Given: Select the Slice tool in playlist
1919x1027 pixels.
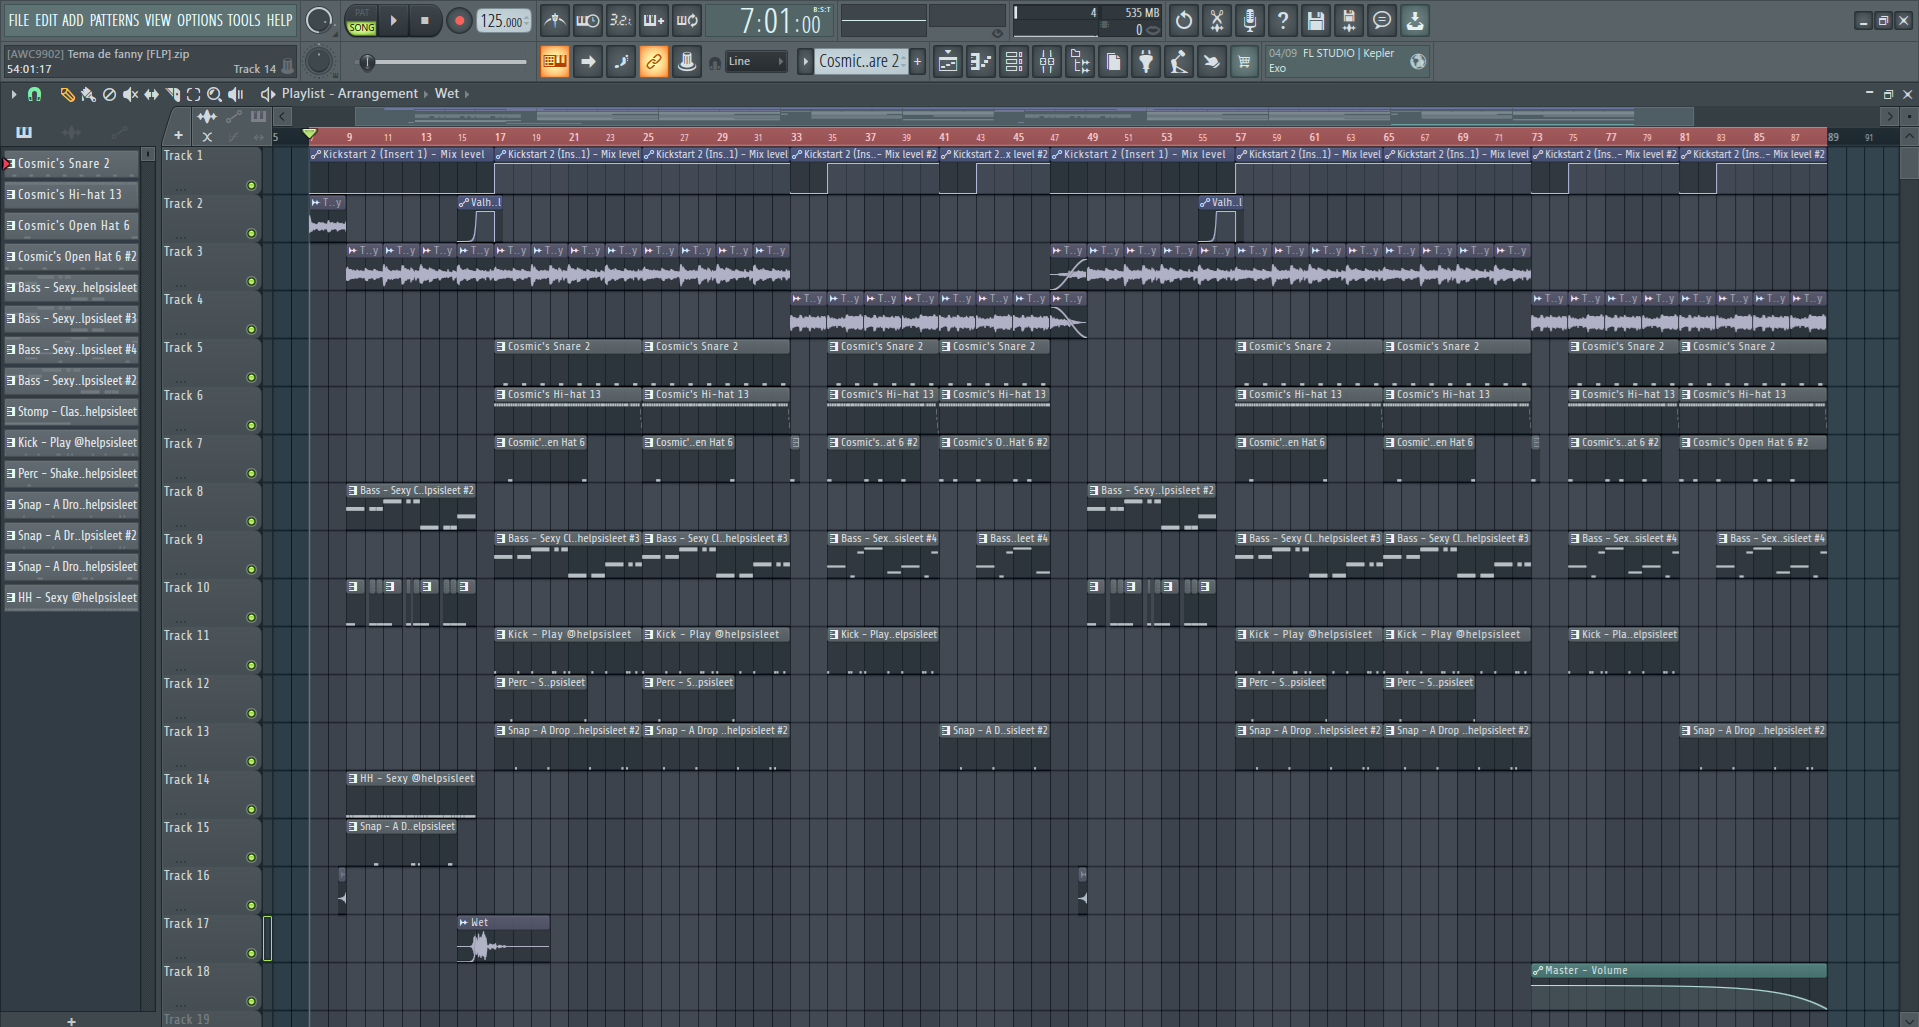Looking at the screenshot, I should point(172,94).
